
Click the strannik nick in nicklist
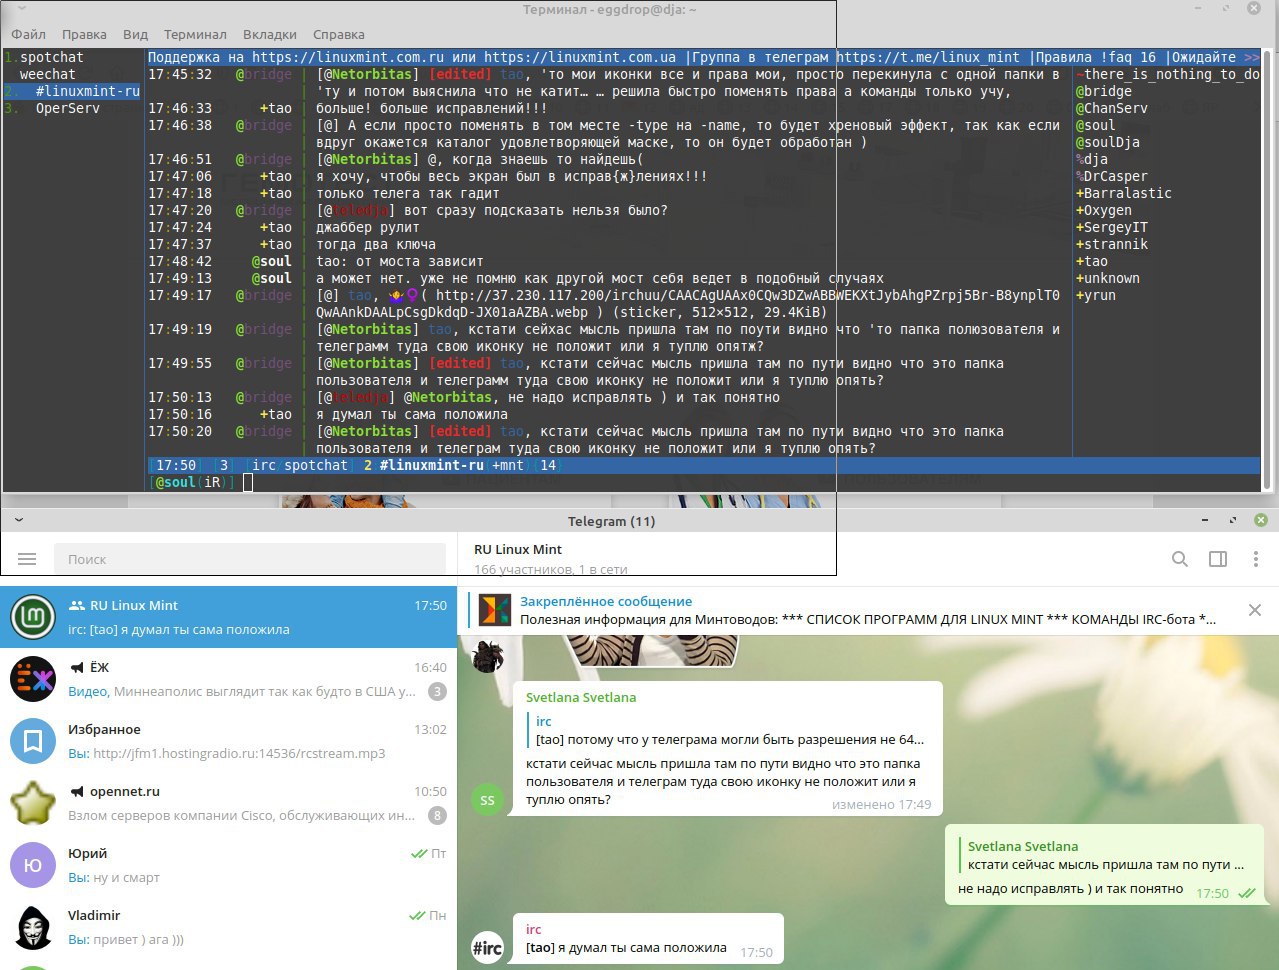click(x=1116, y=244)
